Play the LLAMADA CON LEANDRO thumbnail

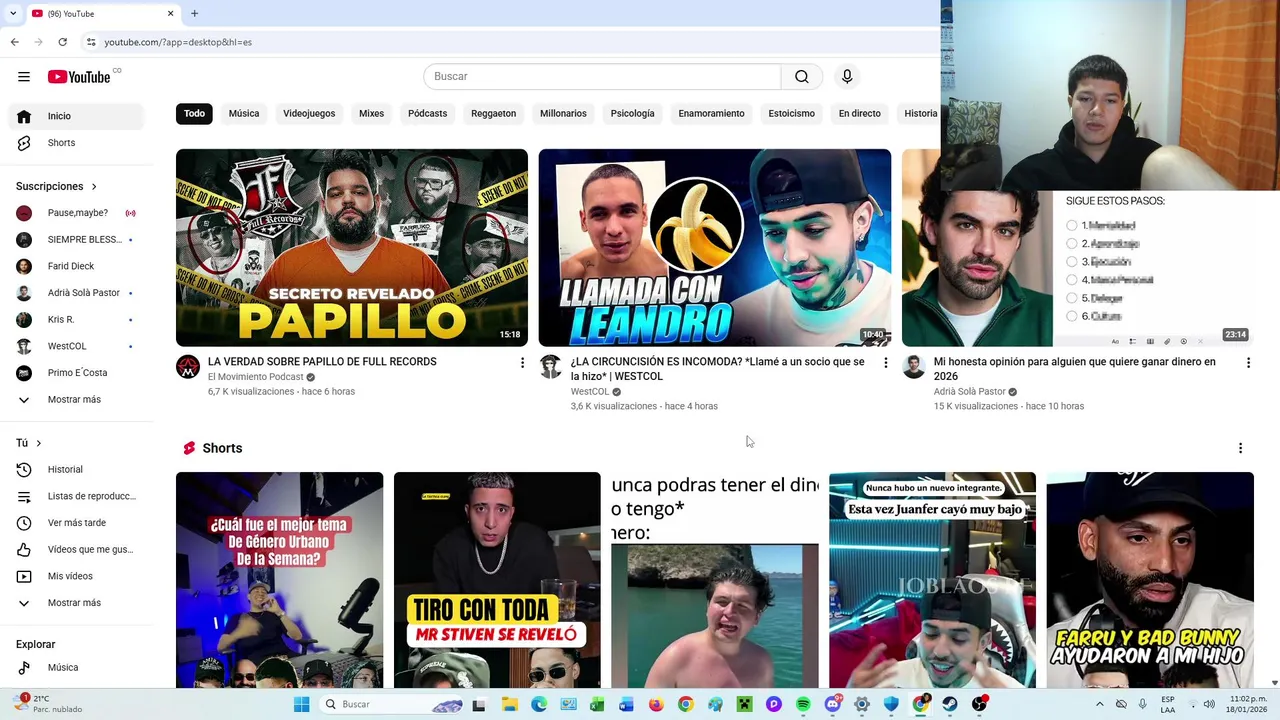tap(715, 248)
